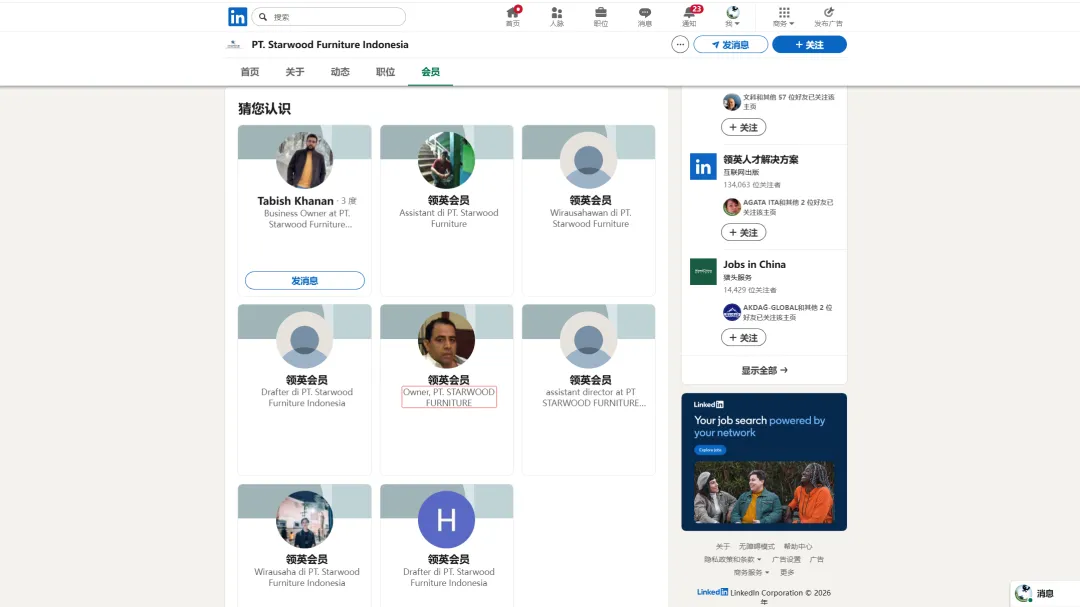This screenshot has height=607, width=1080.
Task: Open the 商务 business grid dropdown
Action: [783, 16]
